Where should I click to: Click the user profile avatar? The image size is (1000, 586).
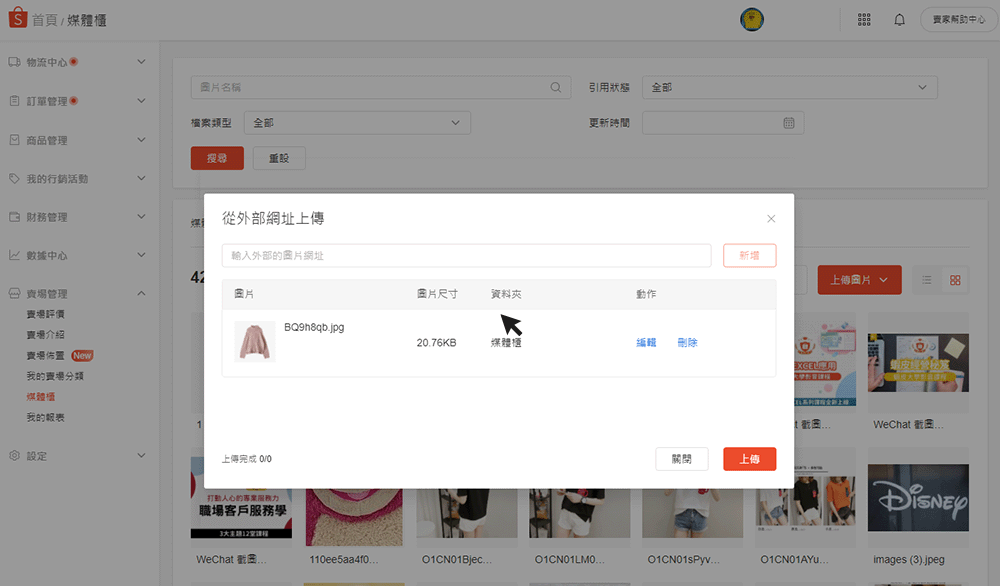[x=752, y=20]
